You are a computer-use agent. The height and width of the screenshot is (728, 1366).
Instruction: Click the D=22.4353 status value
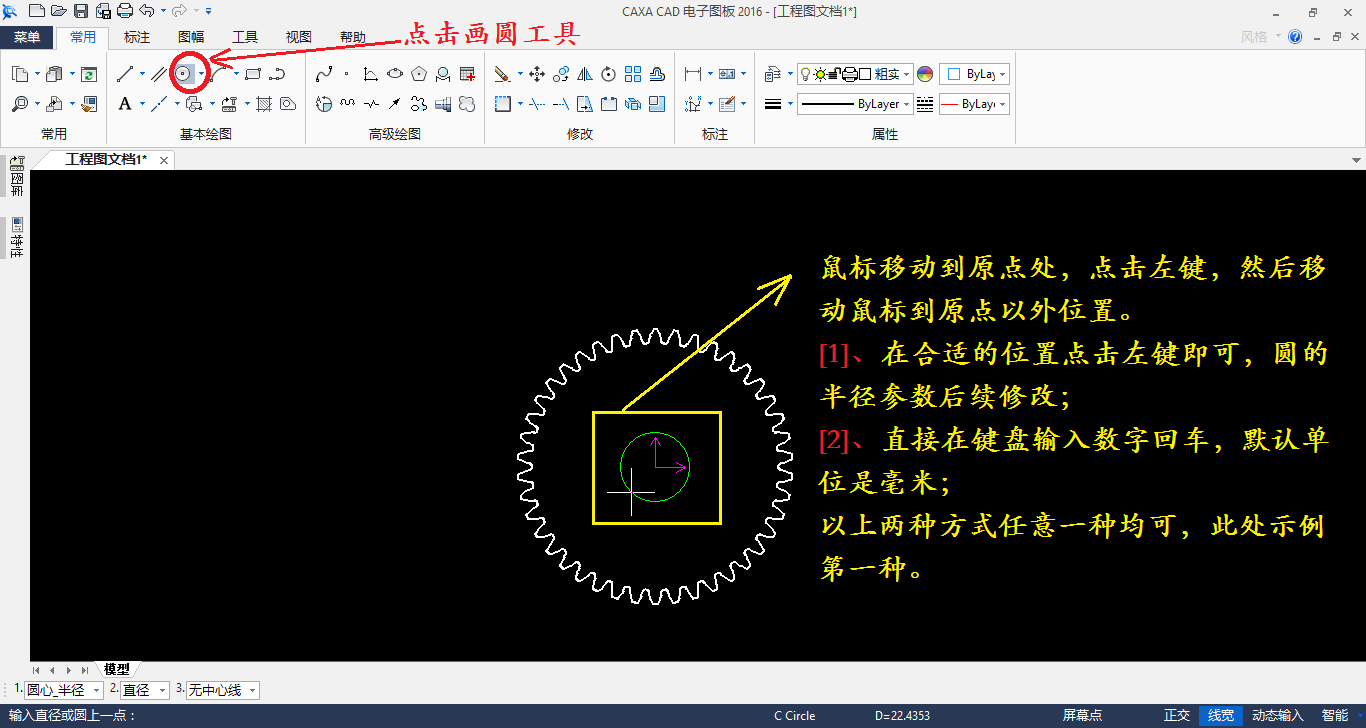[x=902, y=716]
